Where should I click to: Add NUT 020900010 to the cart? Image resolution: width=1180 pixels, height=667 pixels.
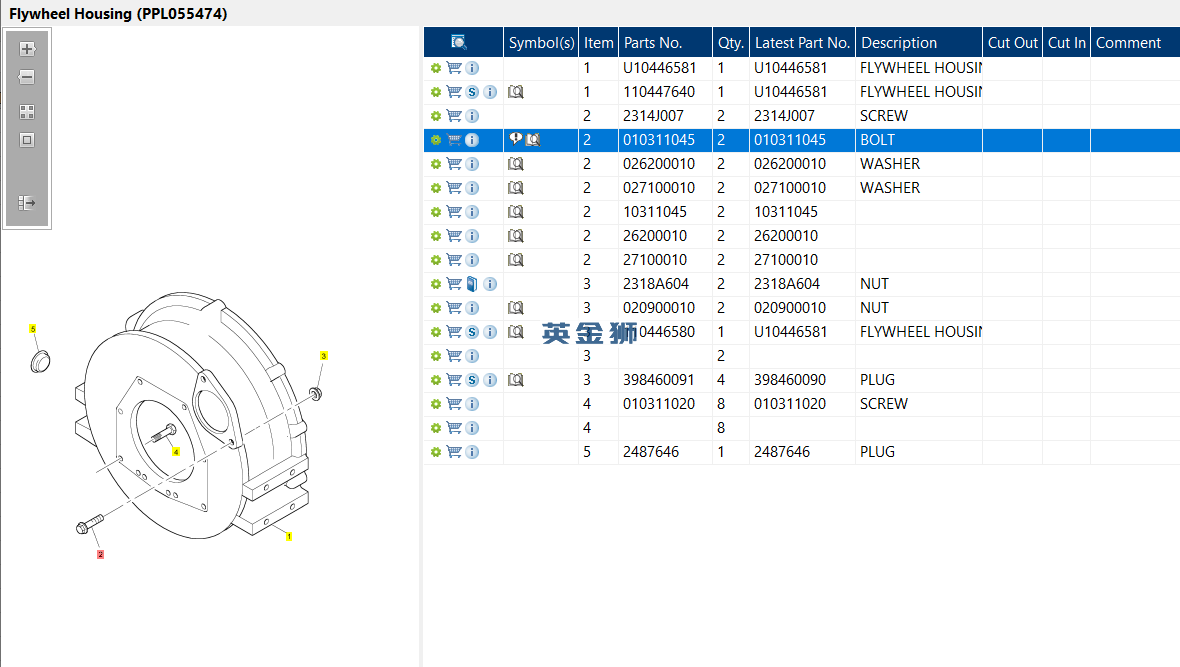coord(454,308)
